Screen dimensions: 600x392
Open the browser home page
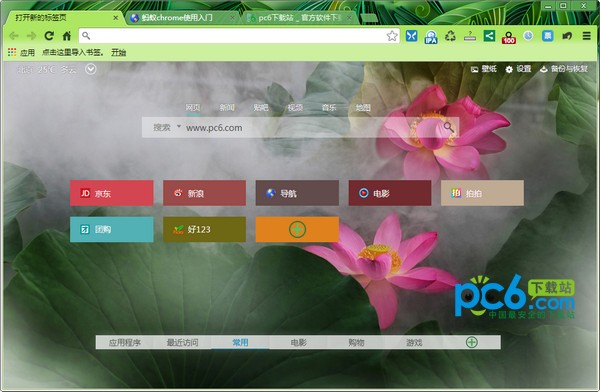pyautogui.click(x=67, y=36)
